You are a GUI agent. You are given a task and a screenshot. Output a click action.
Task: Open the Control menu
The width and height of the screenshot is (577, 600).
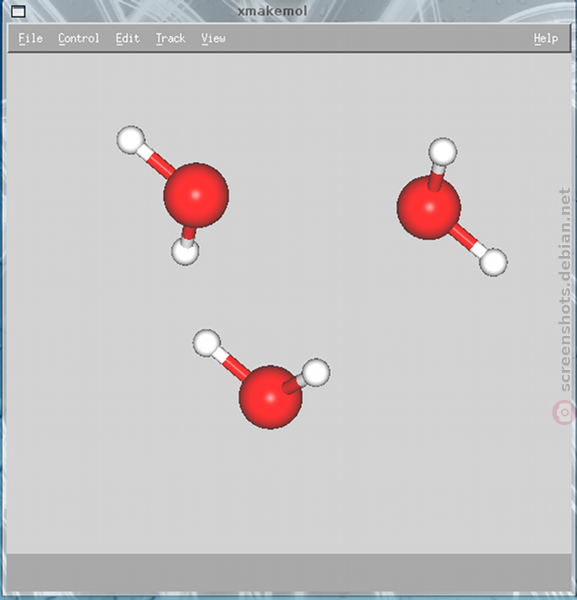point(78,38)
